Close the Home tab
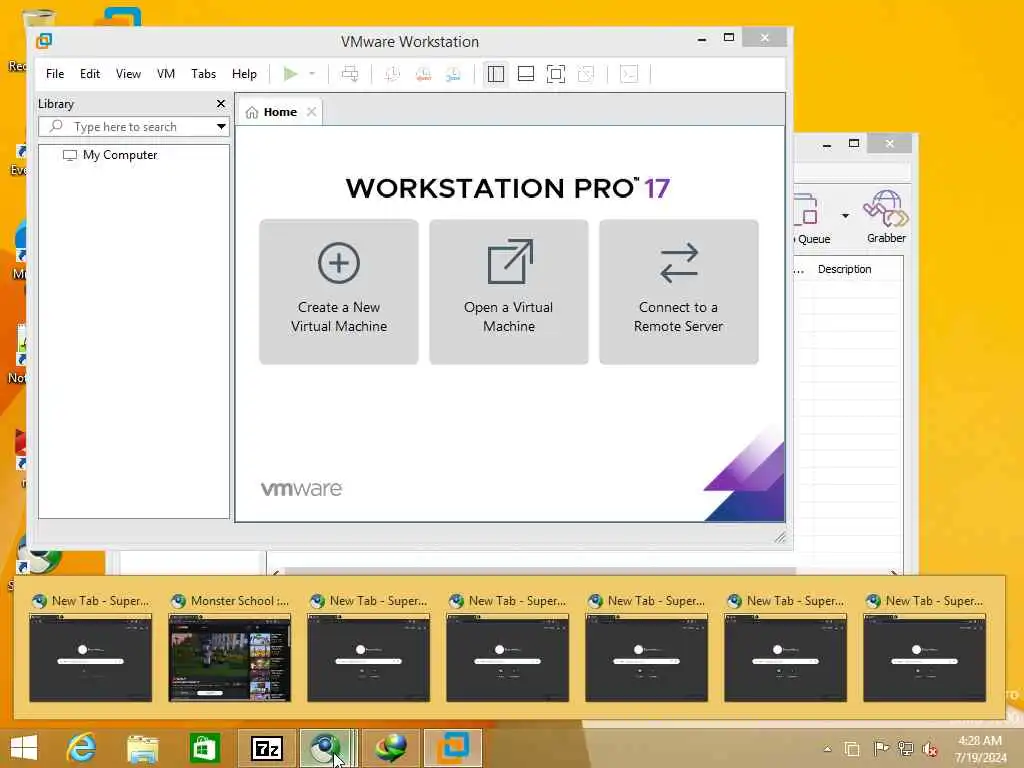The width and height of the screenshot is (1024, 768). click(312, 112)
